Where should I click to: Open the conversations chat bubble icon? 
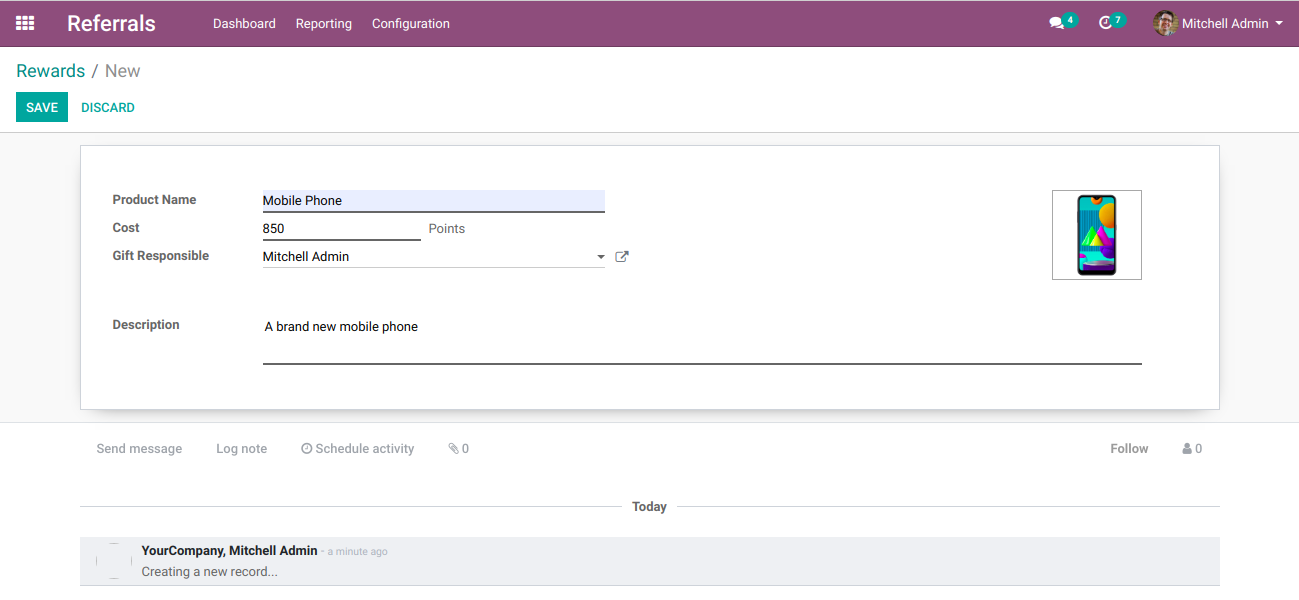(1056, 23)
